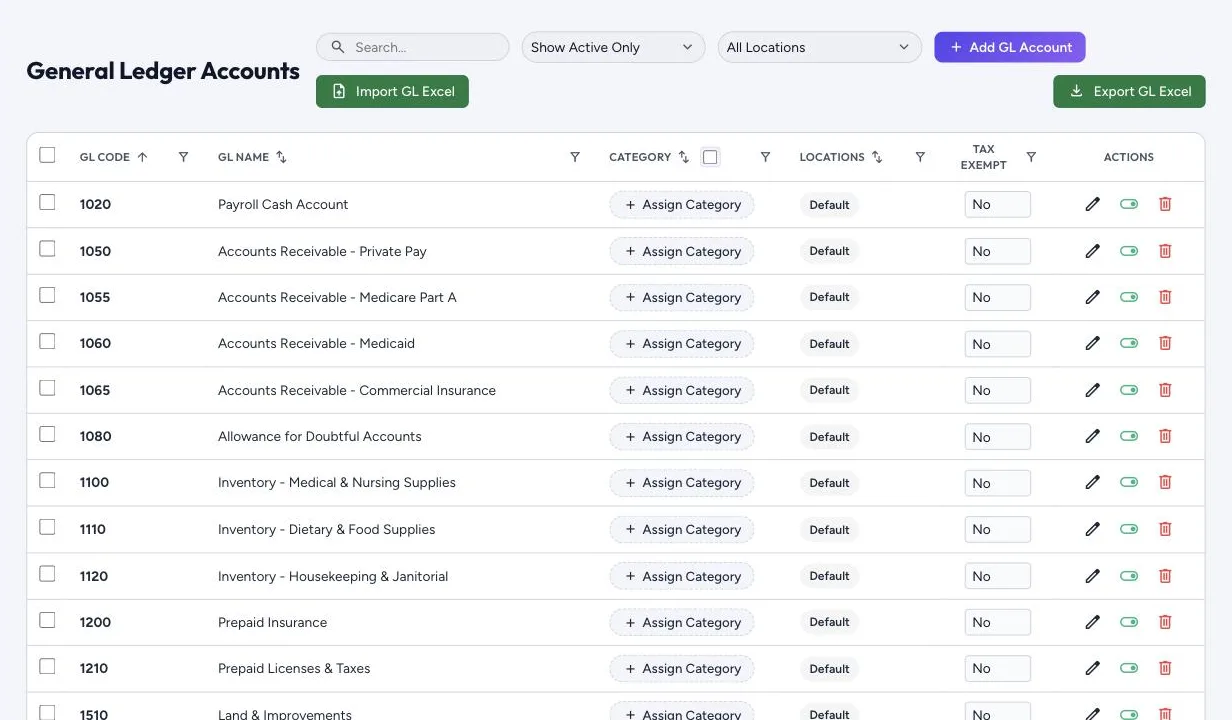
Task: Edit the Prepaid Insurance account
Action: coord(1093,622)
